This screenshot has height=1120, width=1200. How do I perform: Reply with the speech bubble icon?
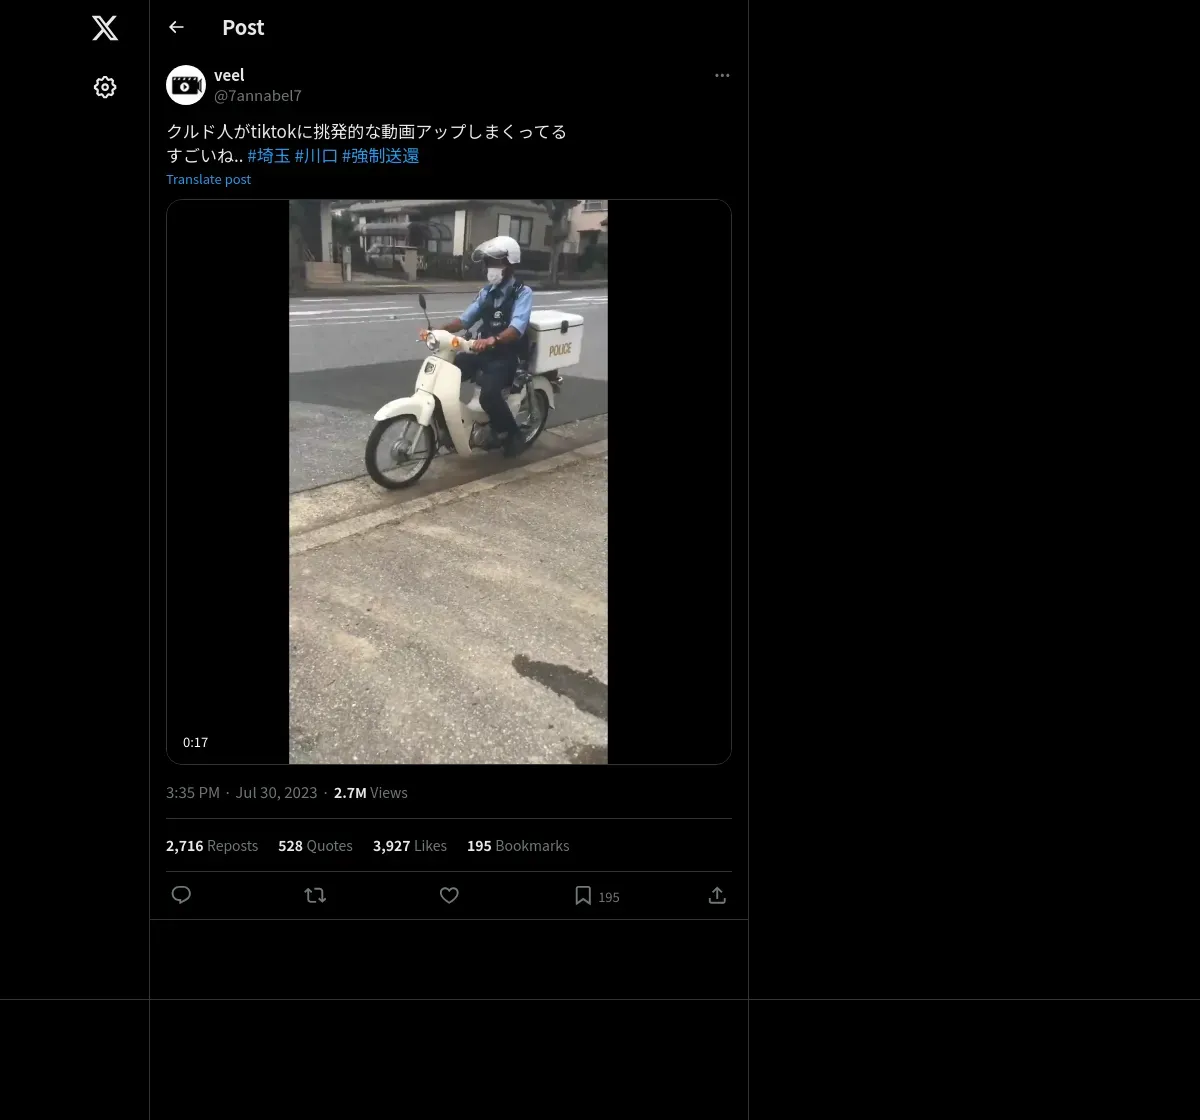(x=181, y=895)
